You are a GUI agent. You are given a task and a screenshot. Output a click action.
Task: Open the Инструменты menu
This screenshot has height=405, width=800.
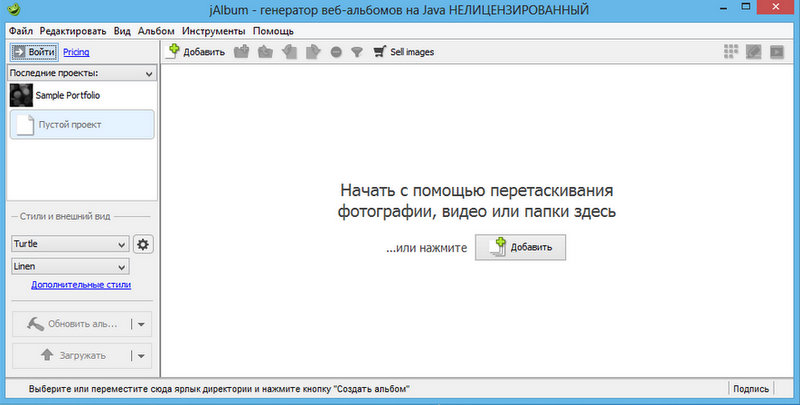(x=213, y=31)
